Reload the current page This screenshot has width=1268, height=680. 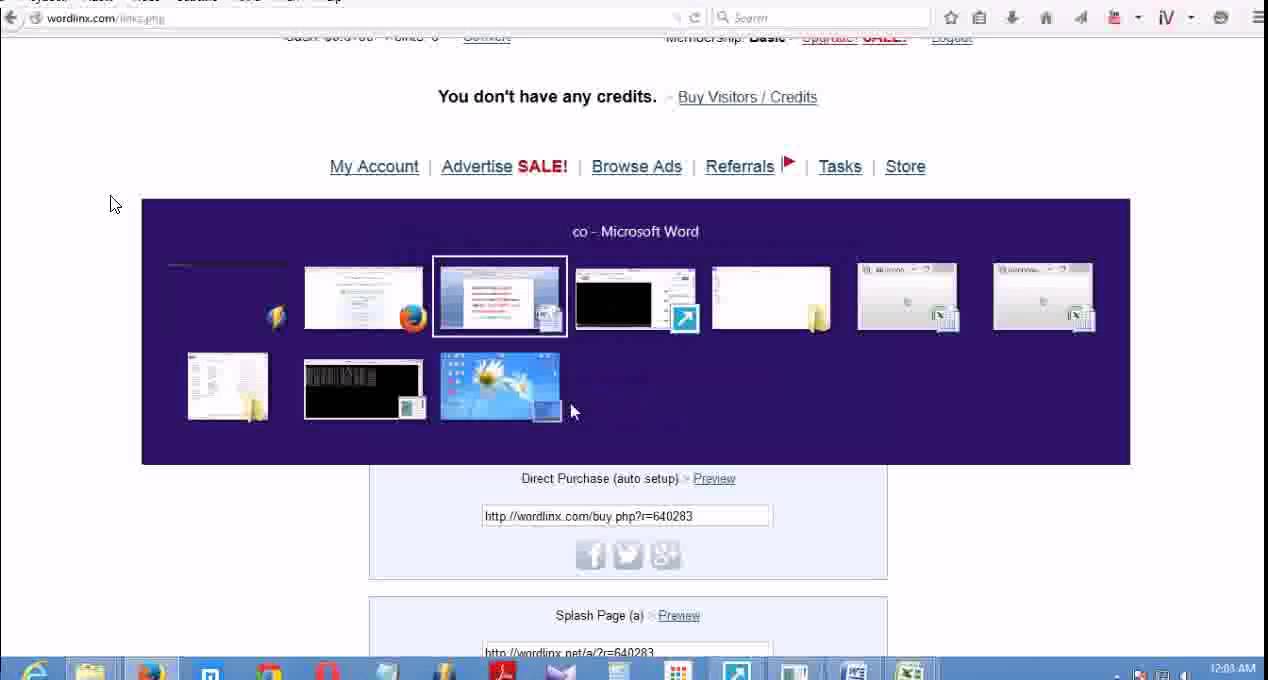click(x=695, y=18)
